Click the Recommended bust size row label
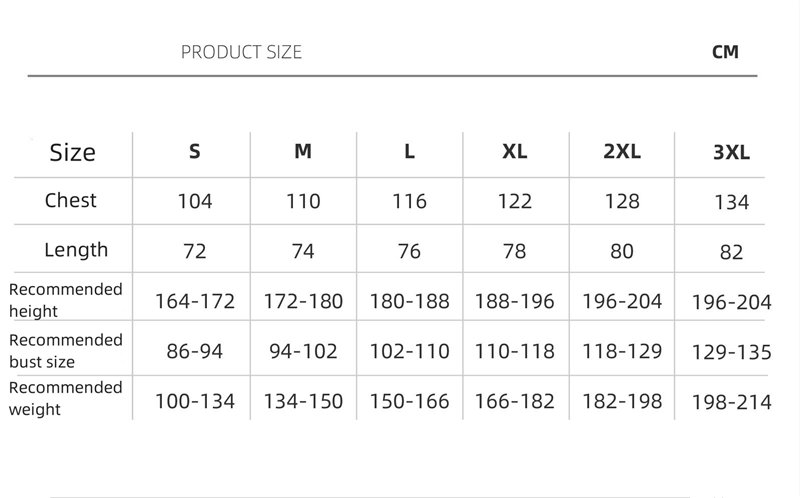This screenshot has height=498, width=800. tap(66, 350)
